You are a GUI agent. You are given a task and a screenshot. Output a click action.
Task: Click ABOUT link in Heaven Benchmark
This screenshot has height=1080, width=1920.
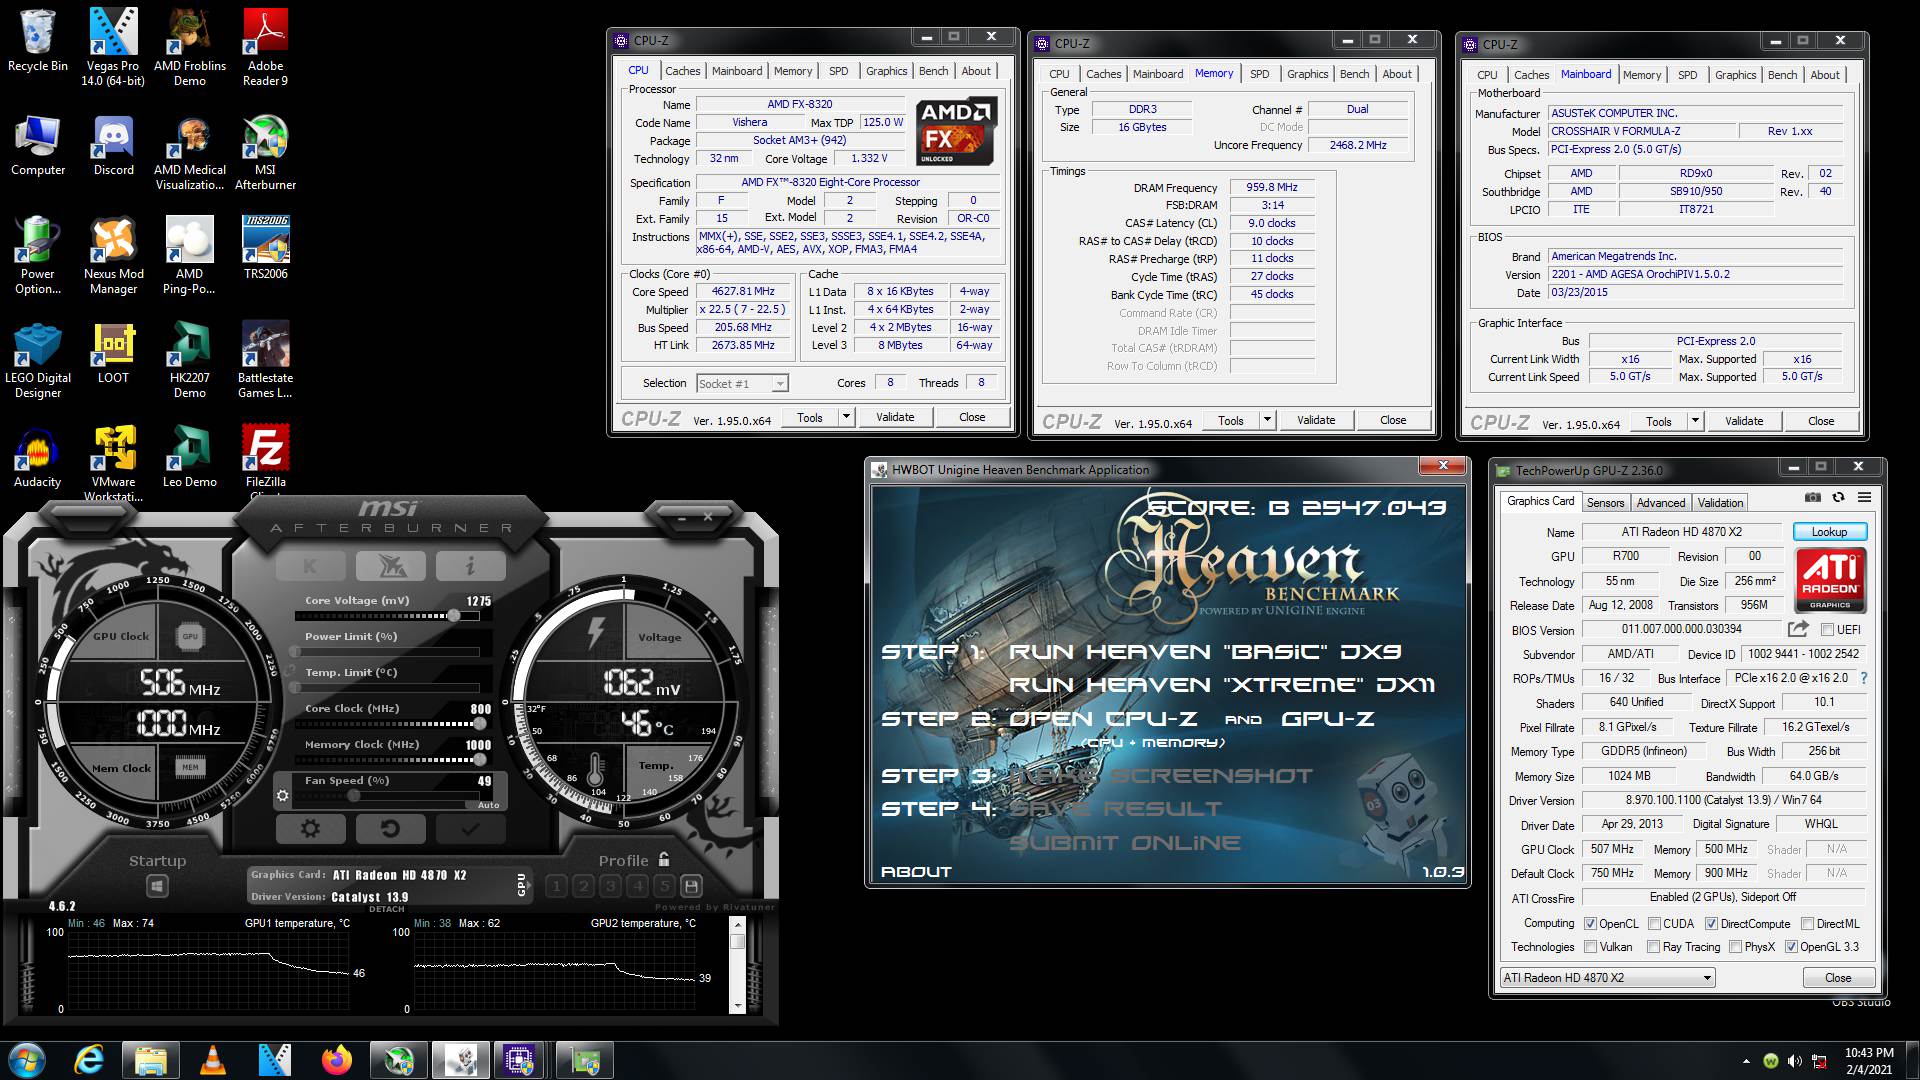tap(916, 872)
